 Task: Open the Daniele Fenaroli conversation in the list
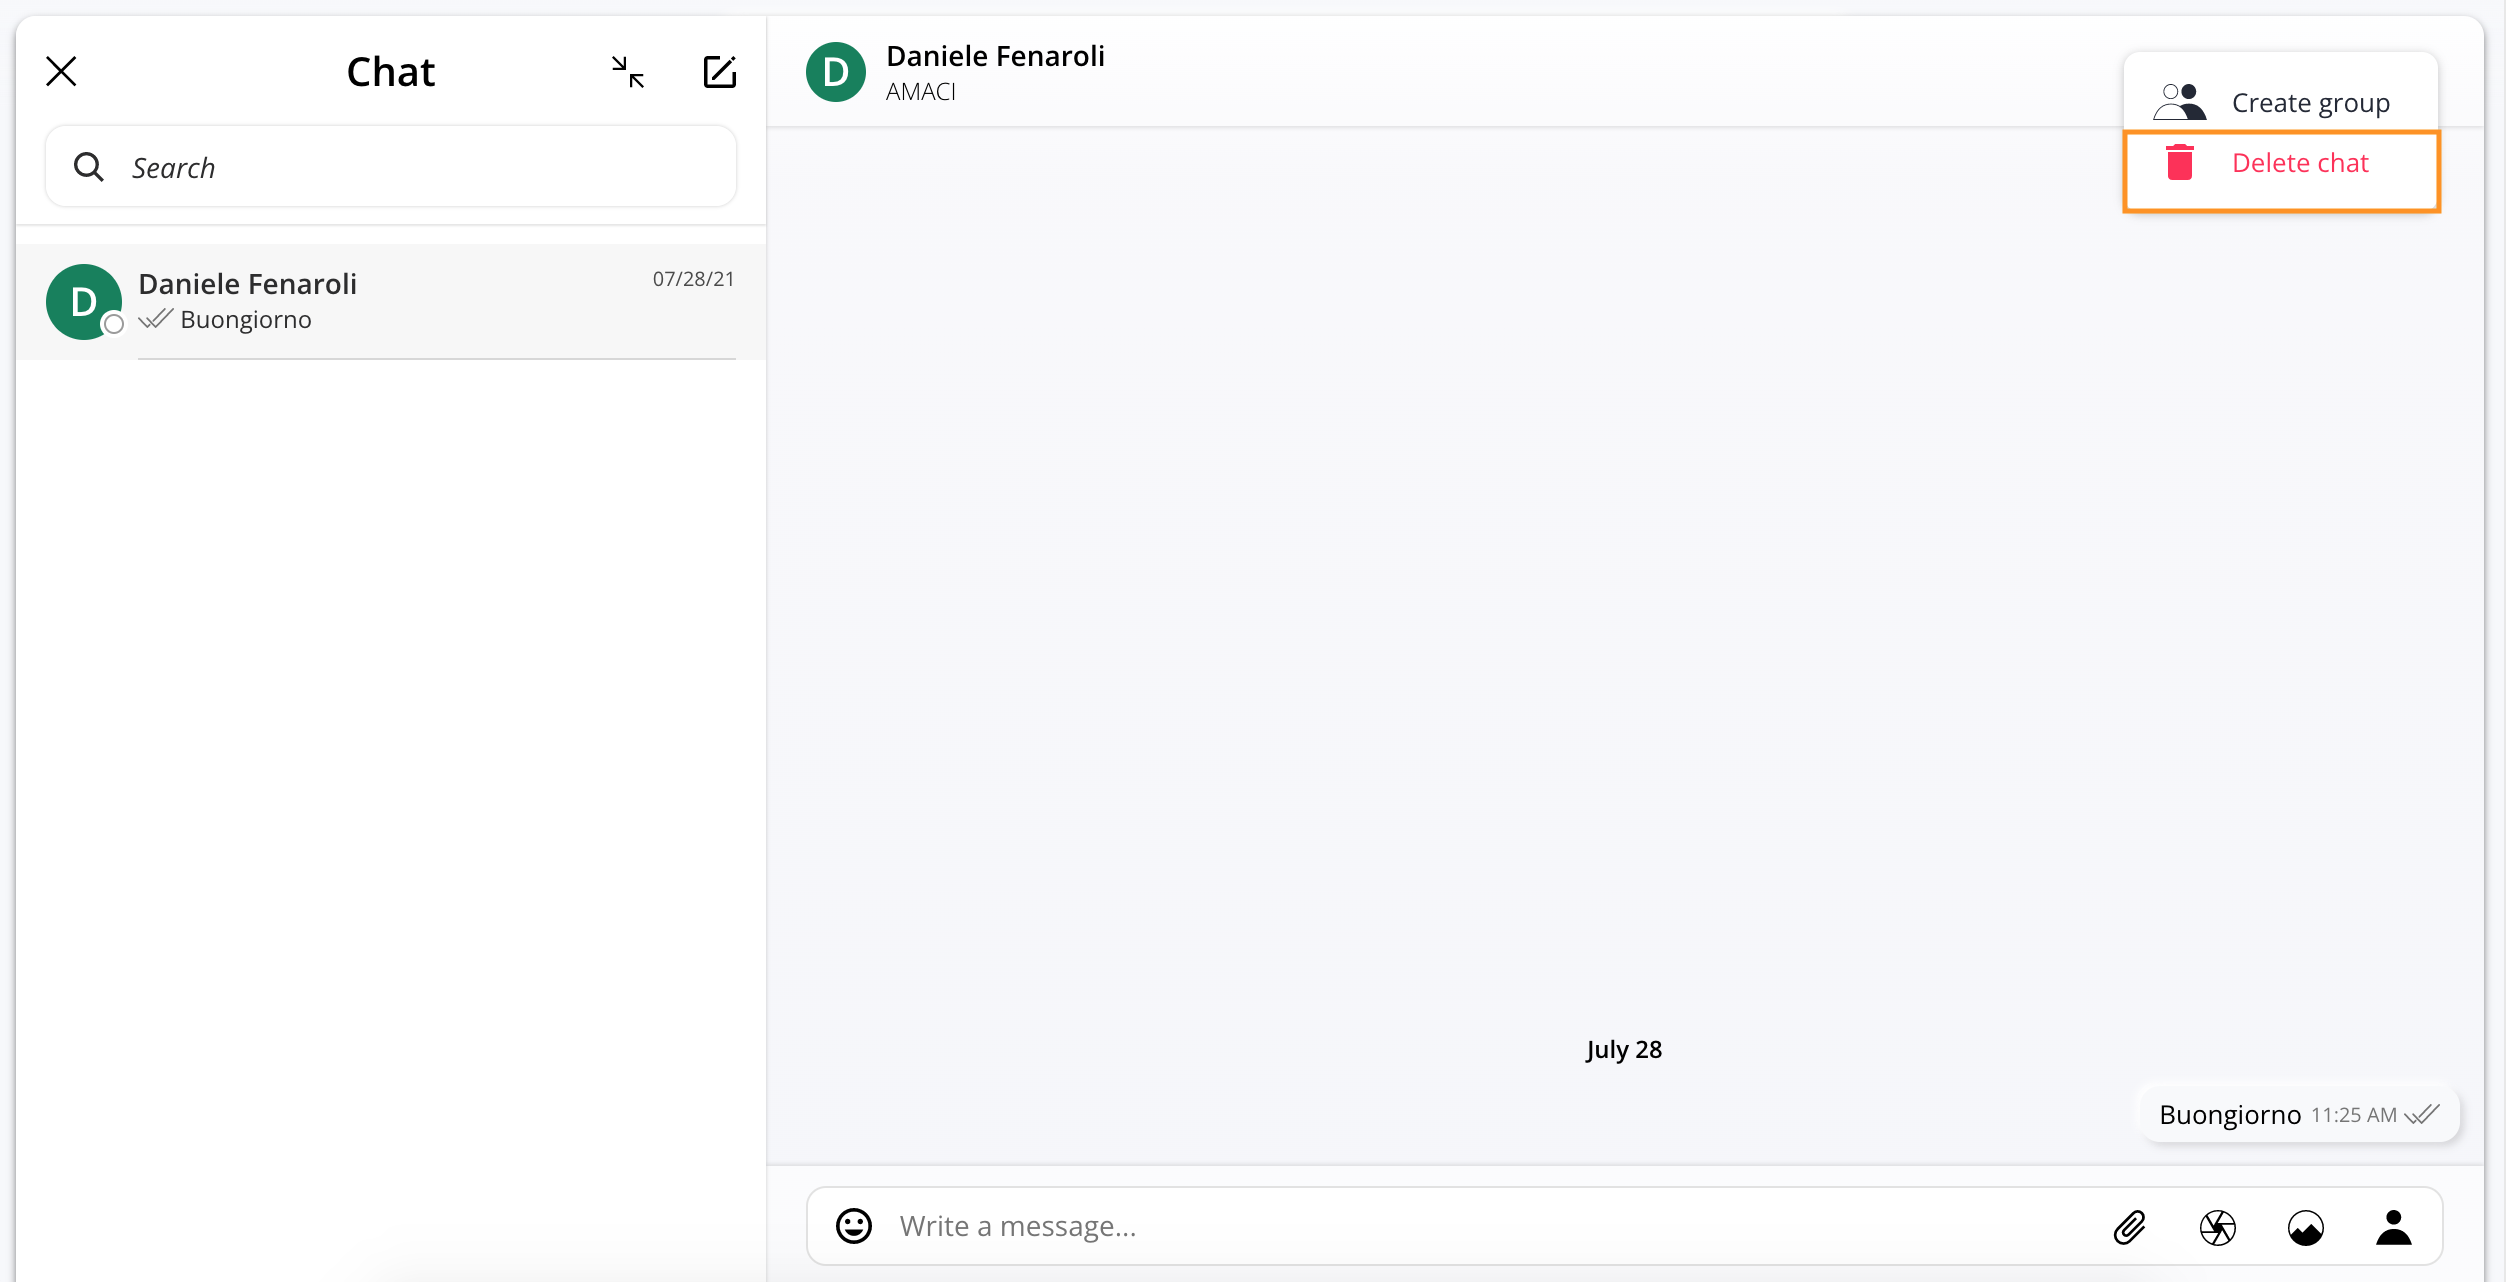click(x=391, y=302)
